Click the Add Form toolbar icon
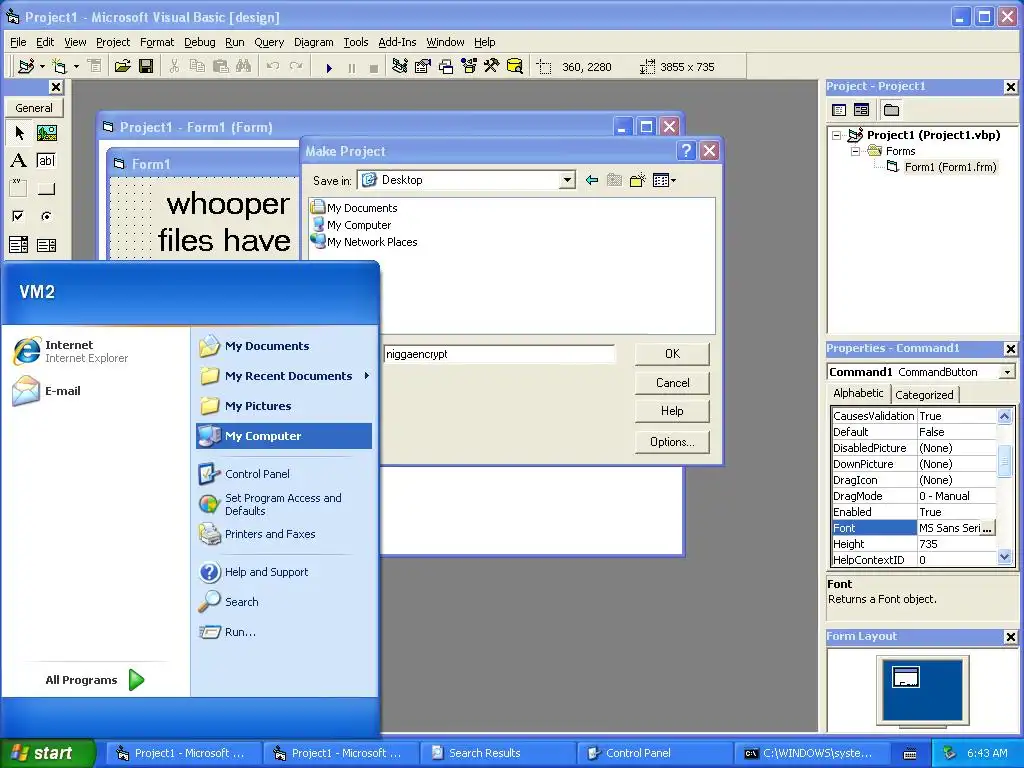Image resolution: width=1024 pixels, height=768 pixels. pos(59,67)
